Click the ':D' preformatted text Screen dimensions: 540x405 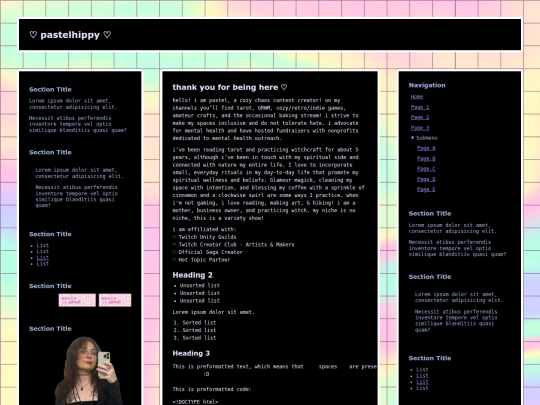[206, 374]
